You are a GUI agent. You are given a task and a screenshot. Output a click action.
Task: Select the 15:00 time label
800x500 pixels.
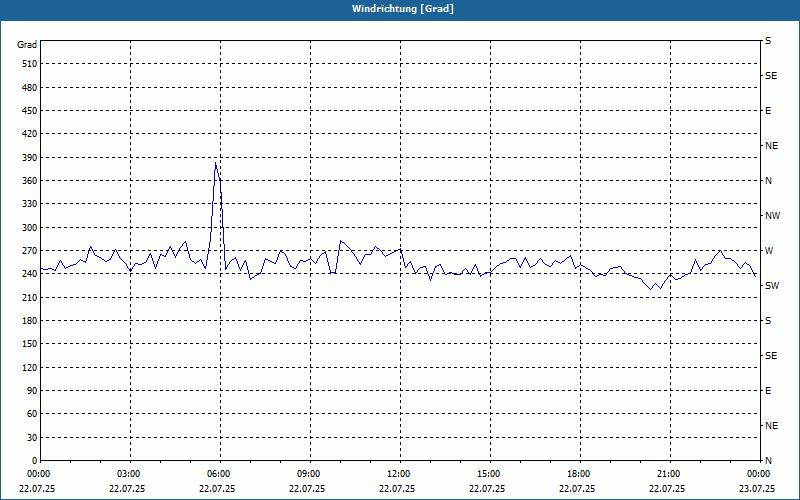[489, 474]
